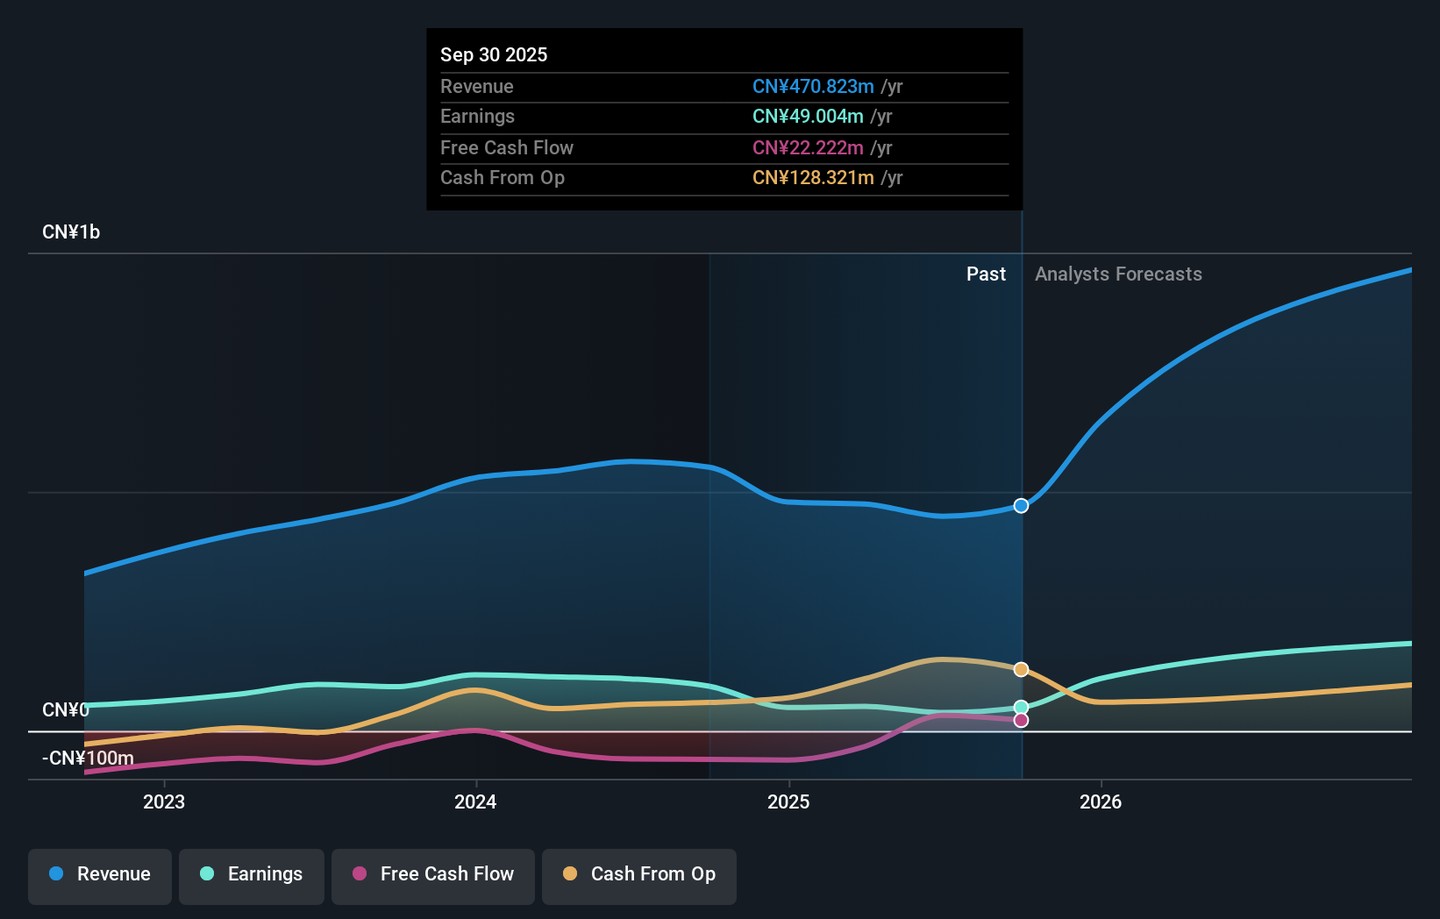
Task: Select the Earnings marker on the chart
Action: [1021, 708]
